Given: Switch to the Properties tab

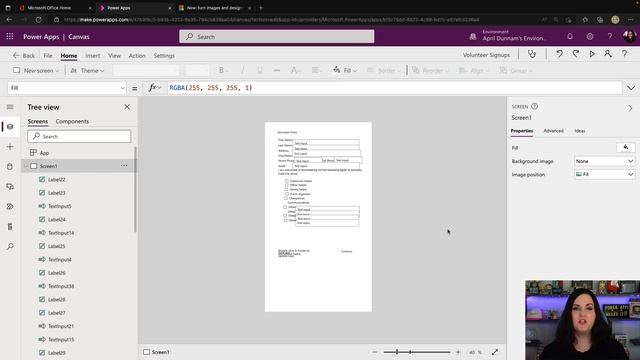Looking at the screenshot, I should click(x=522, y=131).
